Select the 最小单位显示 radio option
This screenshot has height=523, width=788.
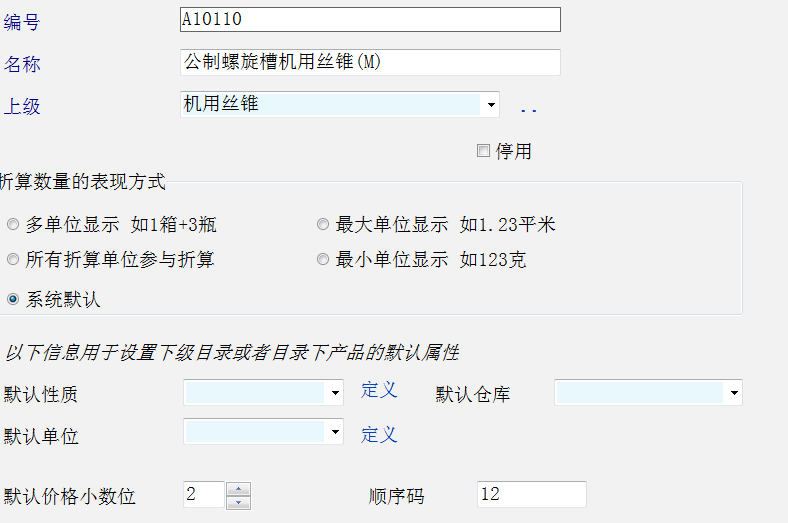323,260
